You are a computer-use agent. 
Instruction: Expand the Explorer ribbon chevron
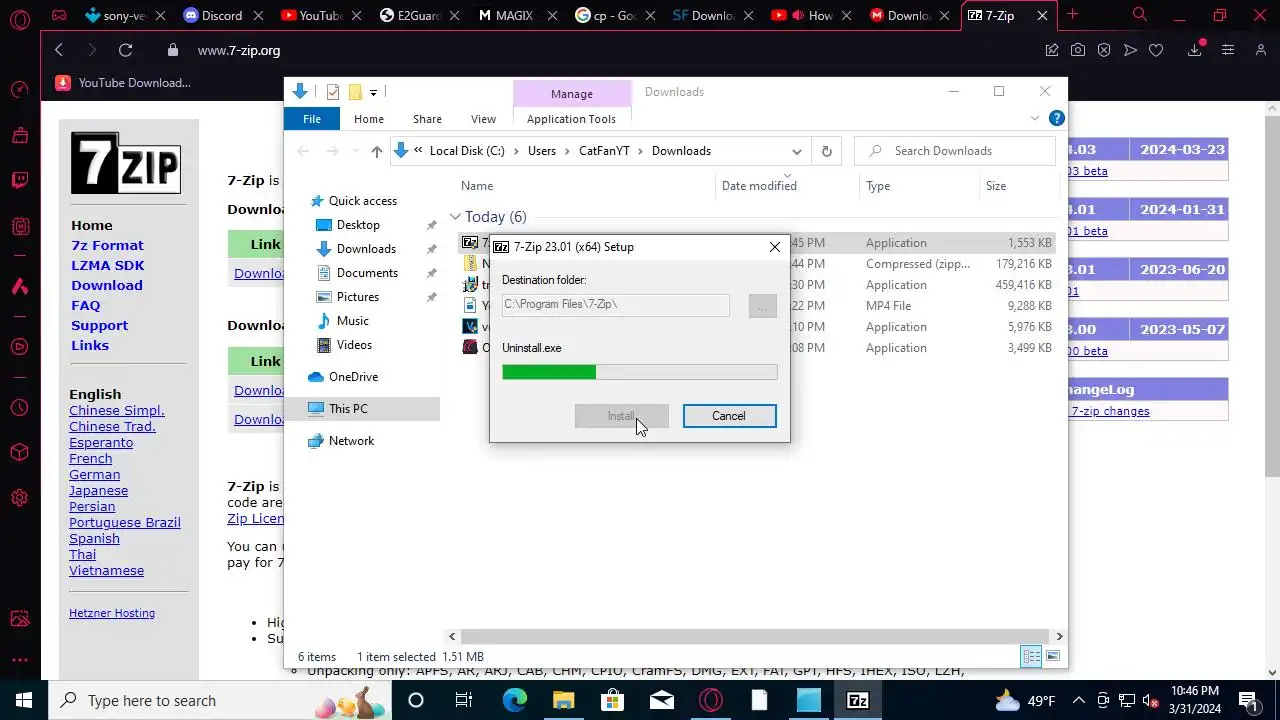1035,118
